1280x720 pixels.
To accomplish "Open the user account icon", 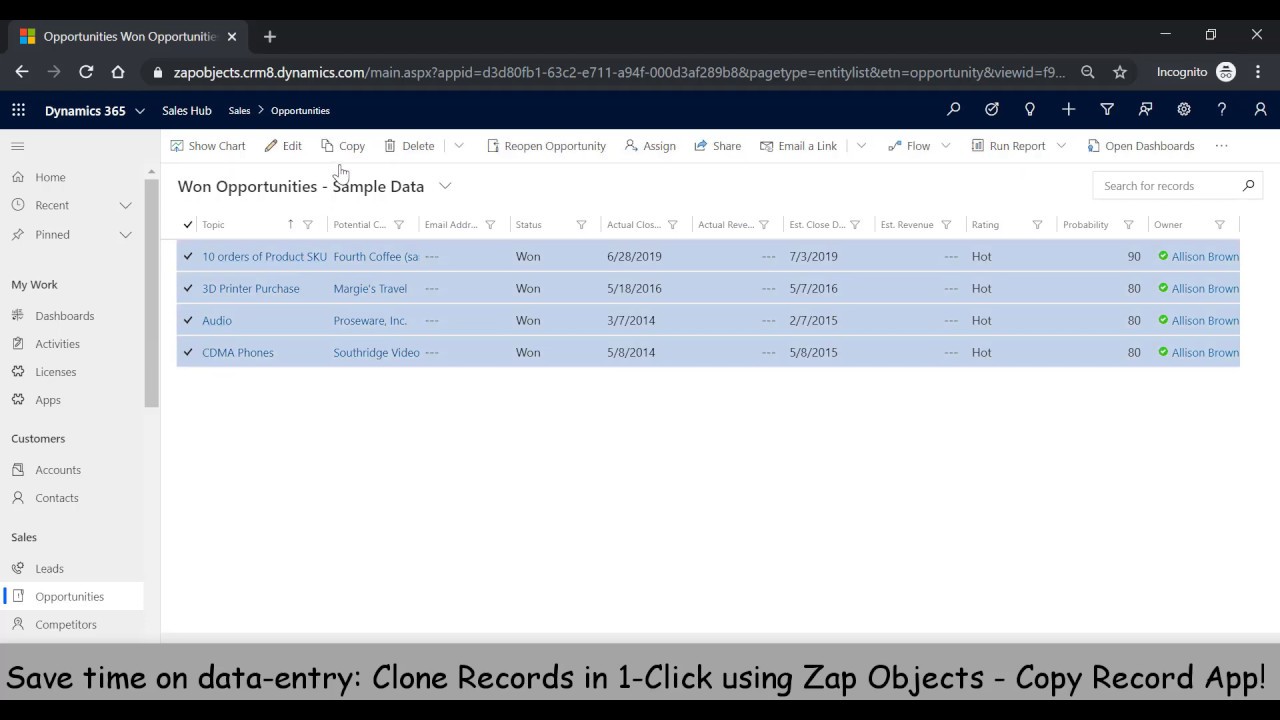I will pyautogui.click(x=1260, y=109).
